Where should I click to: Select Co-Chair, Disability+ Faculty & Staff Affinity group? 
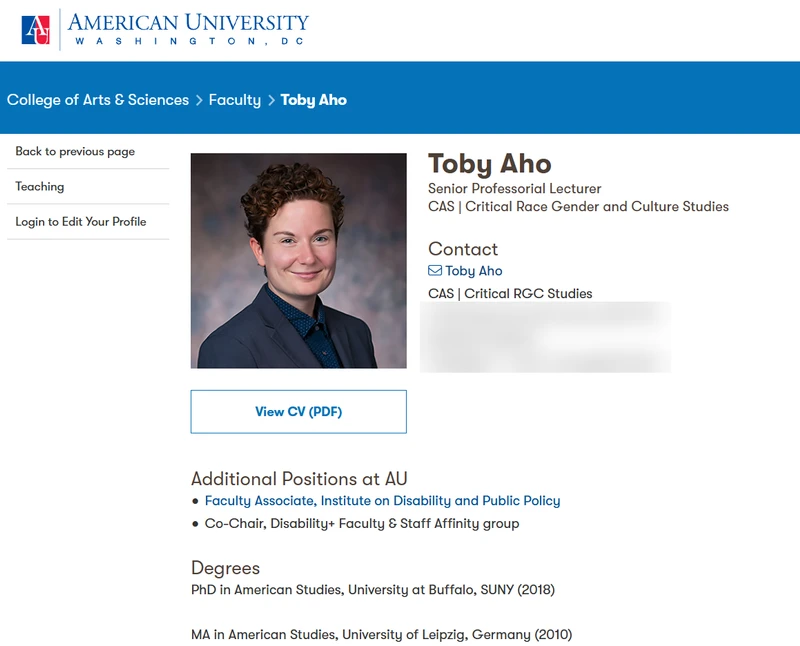coord(362,524)
